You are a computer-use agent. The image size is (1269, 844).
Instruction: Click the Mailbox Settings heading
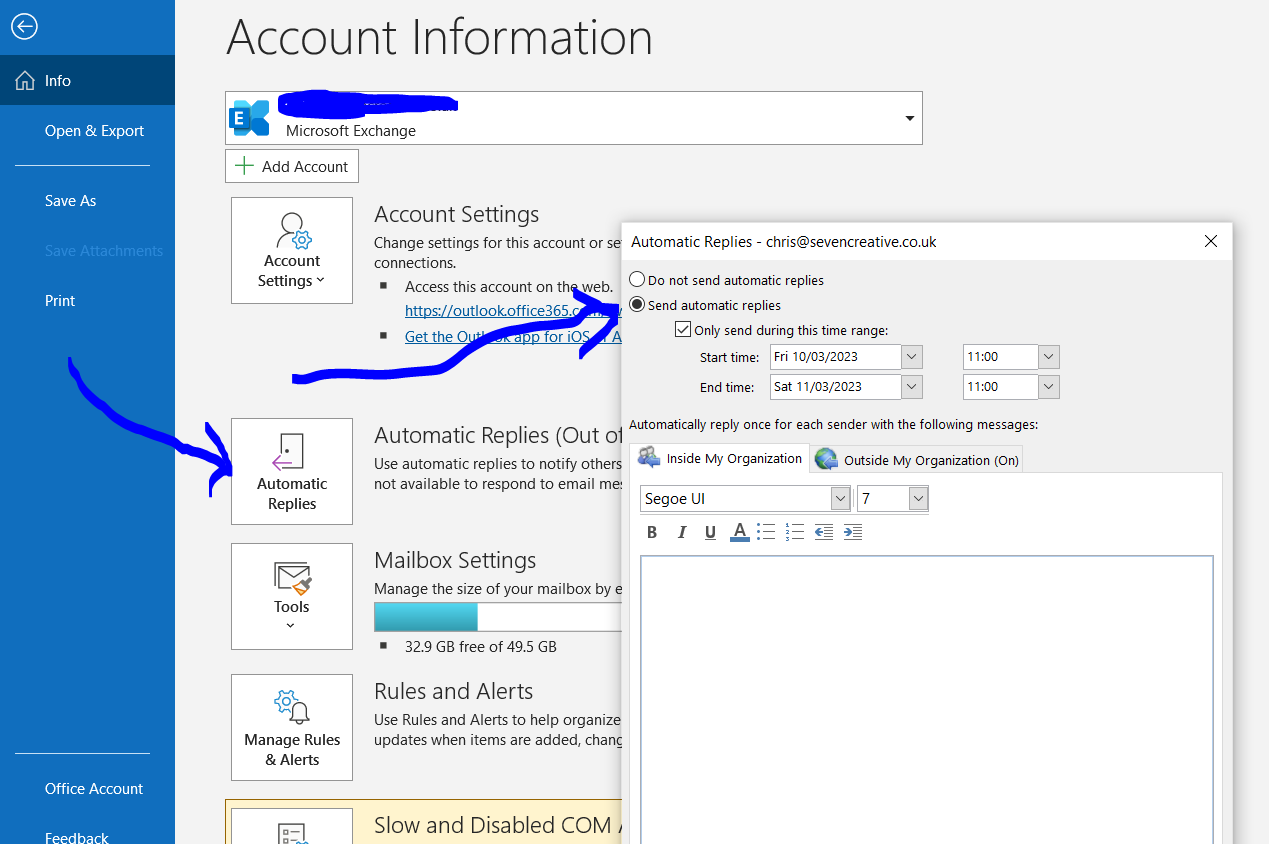455,560
